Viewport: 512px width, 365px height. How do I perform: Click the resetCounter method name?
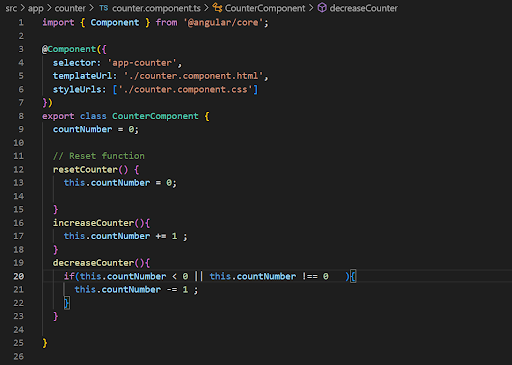85,170
